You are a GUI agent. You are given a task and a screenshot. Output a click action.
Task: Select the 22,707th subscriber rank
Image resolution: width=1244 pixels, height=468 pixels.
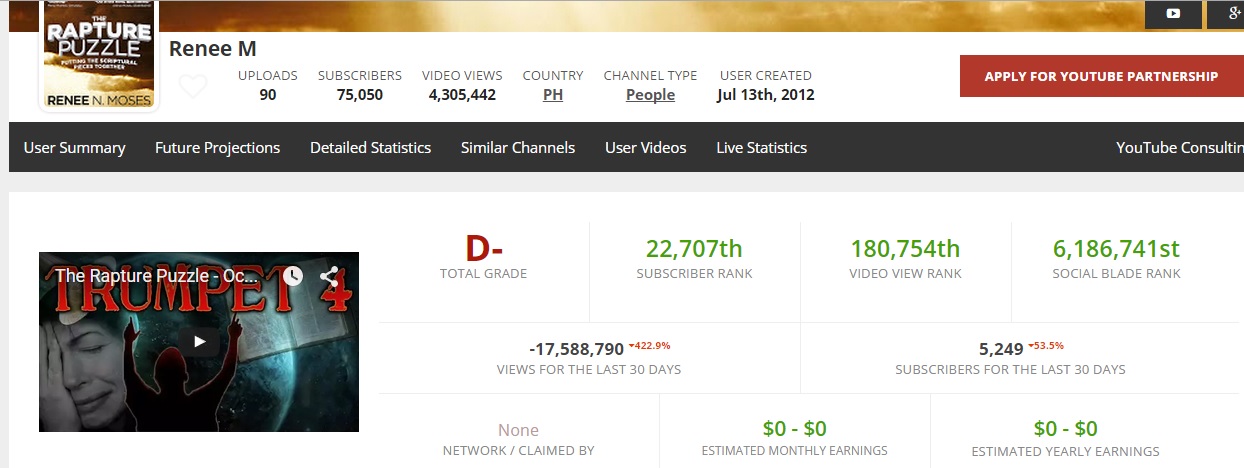pyautogui.click(x=694, y=248)
